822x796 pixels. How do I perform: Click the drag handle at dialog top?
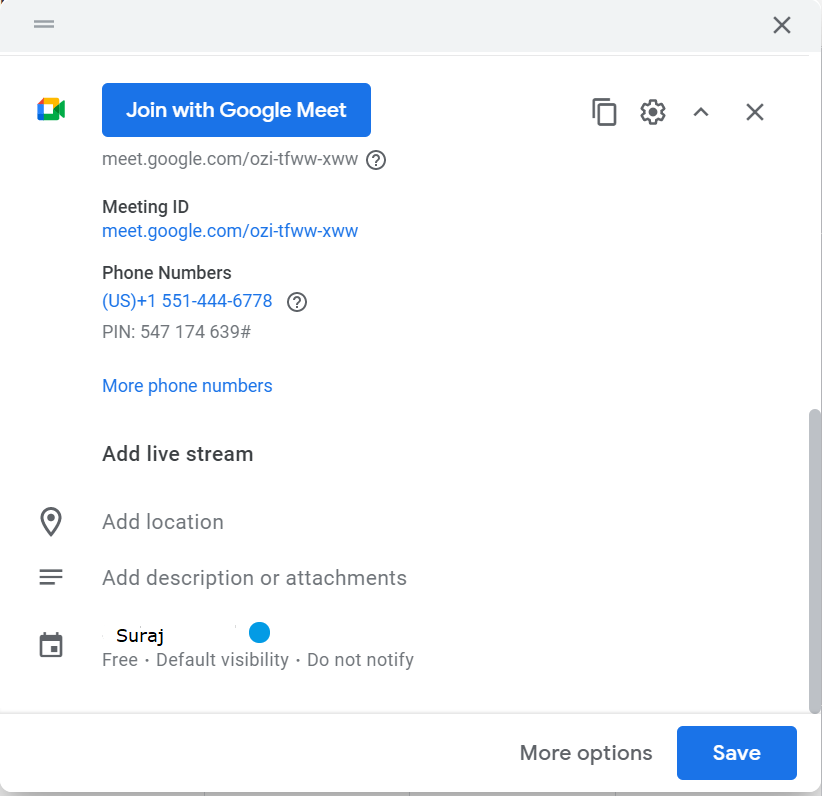coord(44,24)
